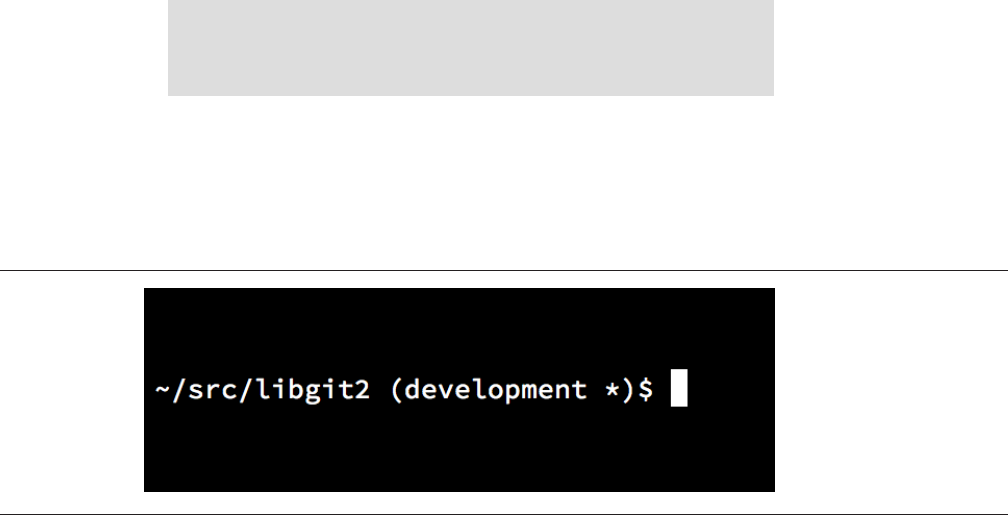Click the opening parenthesis before development
Screen dimensions: 1008x515
pos(394,389)
